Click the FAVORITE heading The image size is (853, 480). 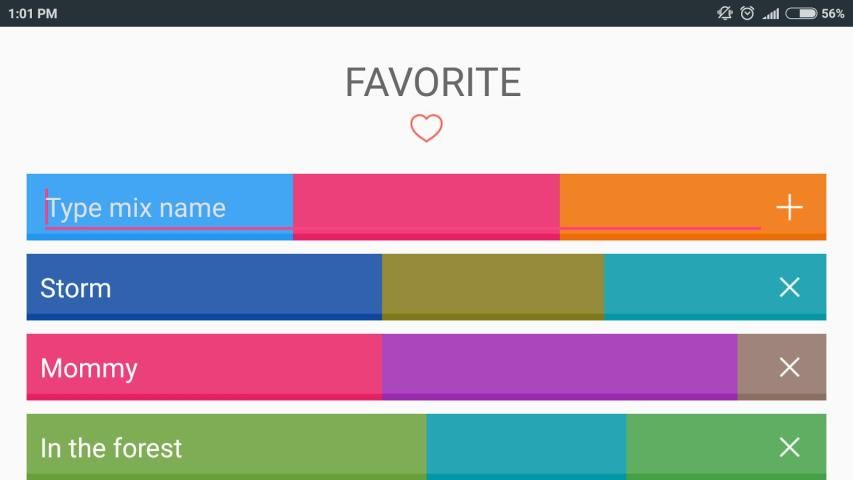(433, 83)
